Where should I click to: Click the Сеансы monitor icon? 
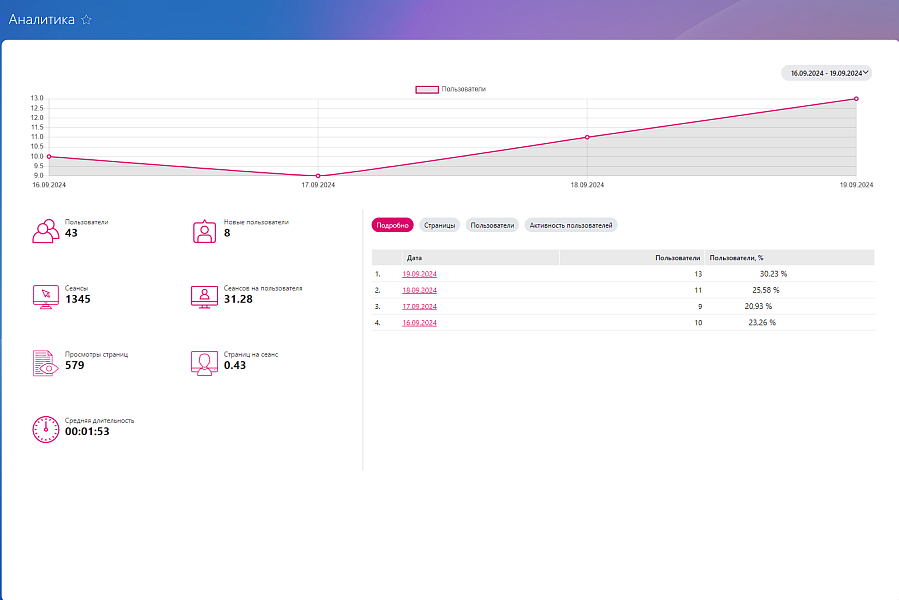point(46,296)
